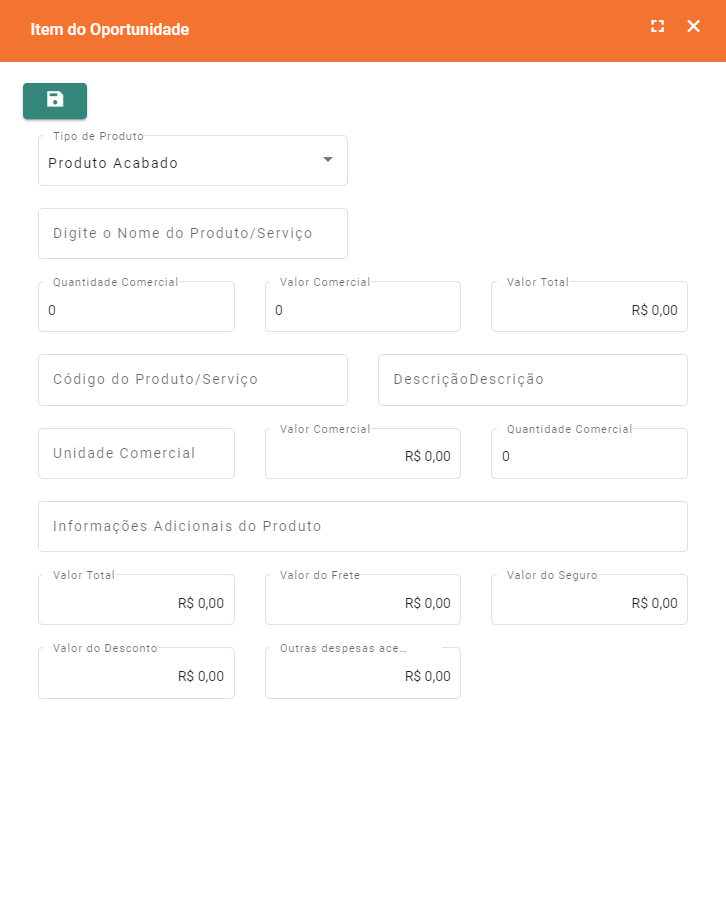Focus the Informações Adicionais do Produto field

tap(362, 526)
